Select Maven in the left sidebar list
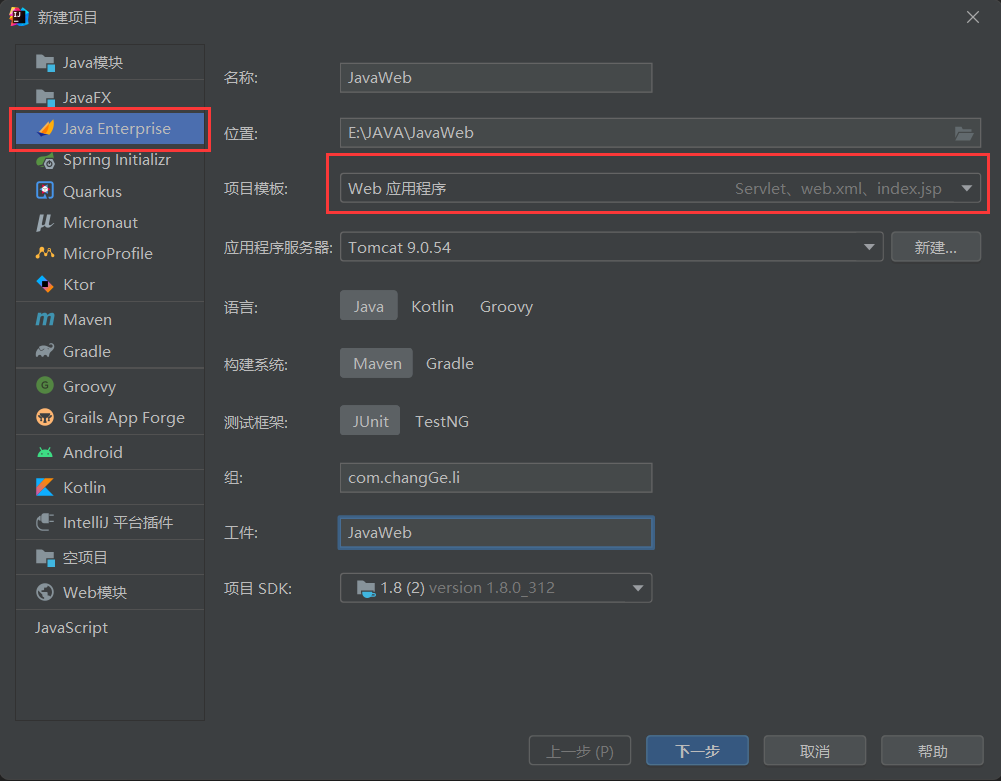The height and width of the screenshot is (781, 1001). [110, 319]
